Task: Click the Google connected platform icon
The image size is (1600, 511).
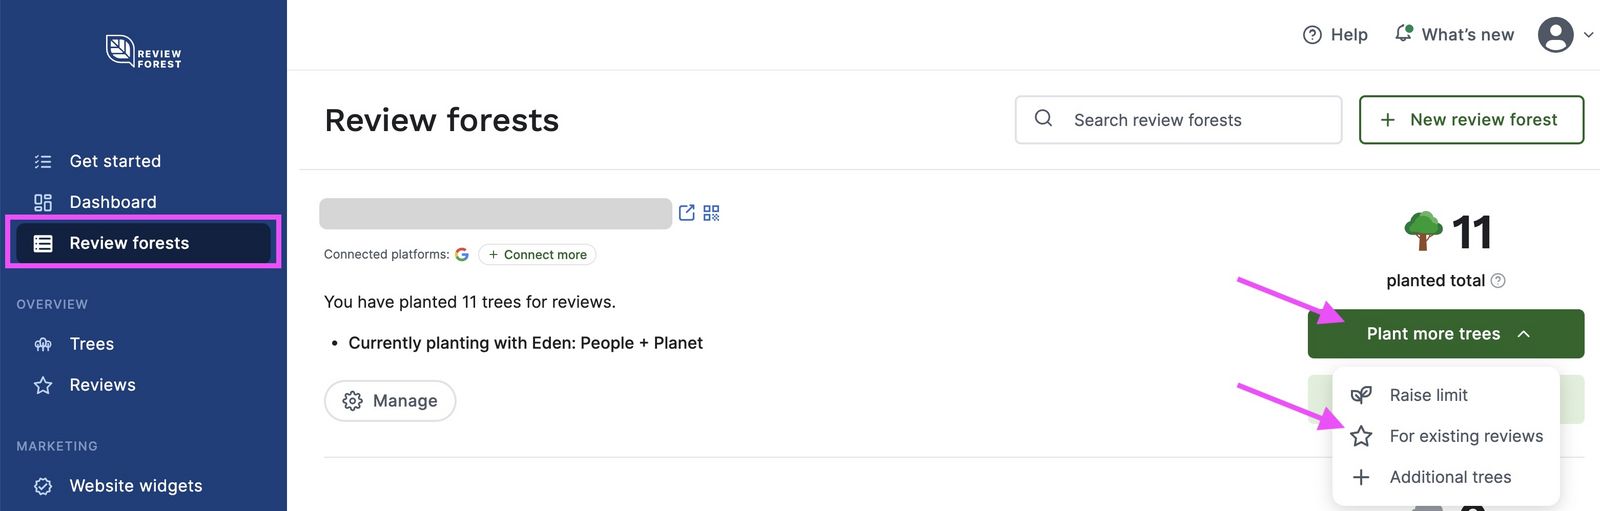Action: point(462,255)
